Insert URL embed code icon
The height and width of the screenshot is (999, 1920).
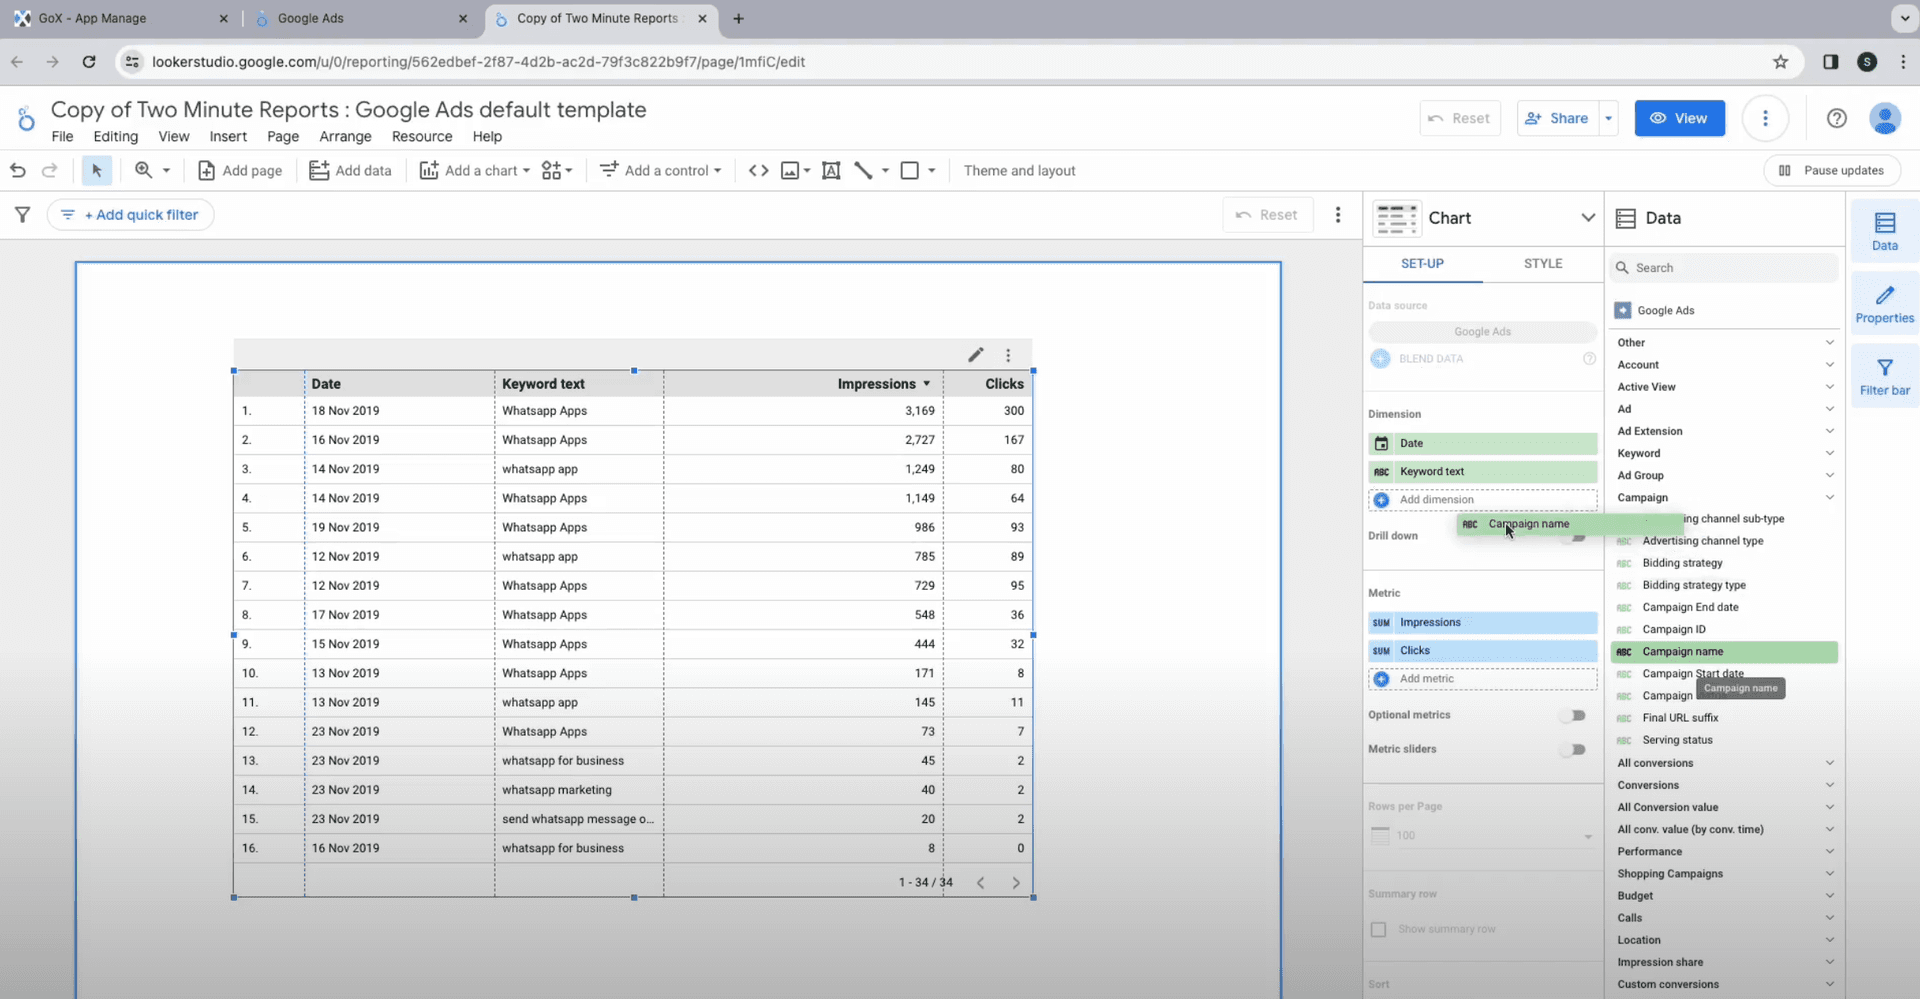point(759,171)
